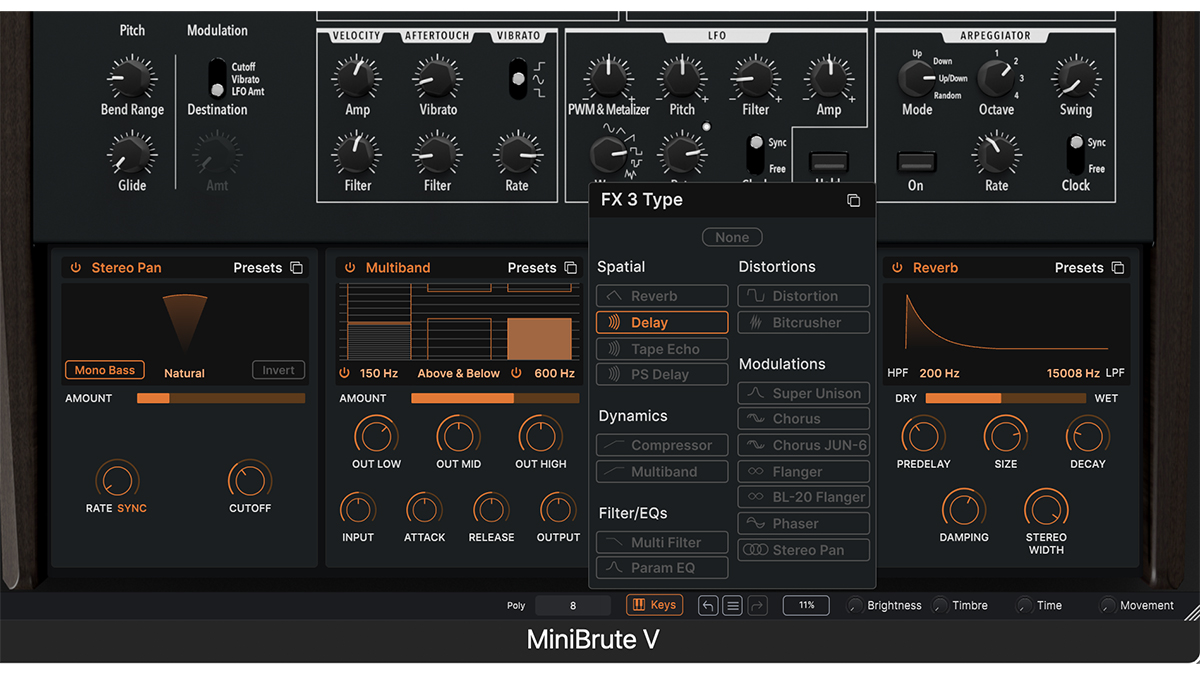Choose Chorus JUN-6 effect
The height and width of the screenshot is (675, 1200).
[804, 445]
